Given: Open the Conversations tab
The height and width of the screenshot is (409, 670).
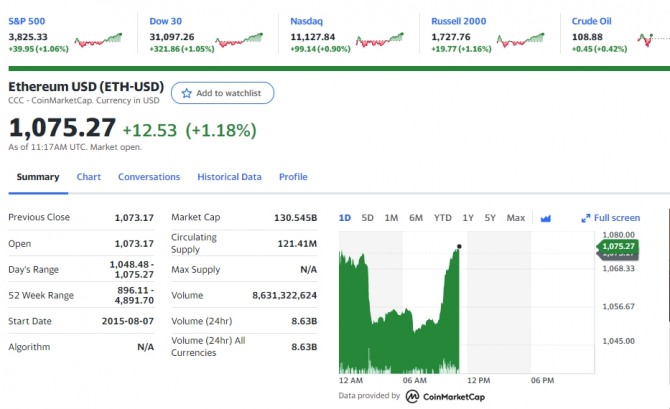Looking at the screenshot, I should pyautogui.click(x=149, y=177).
